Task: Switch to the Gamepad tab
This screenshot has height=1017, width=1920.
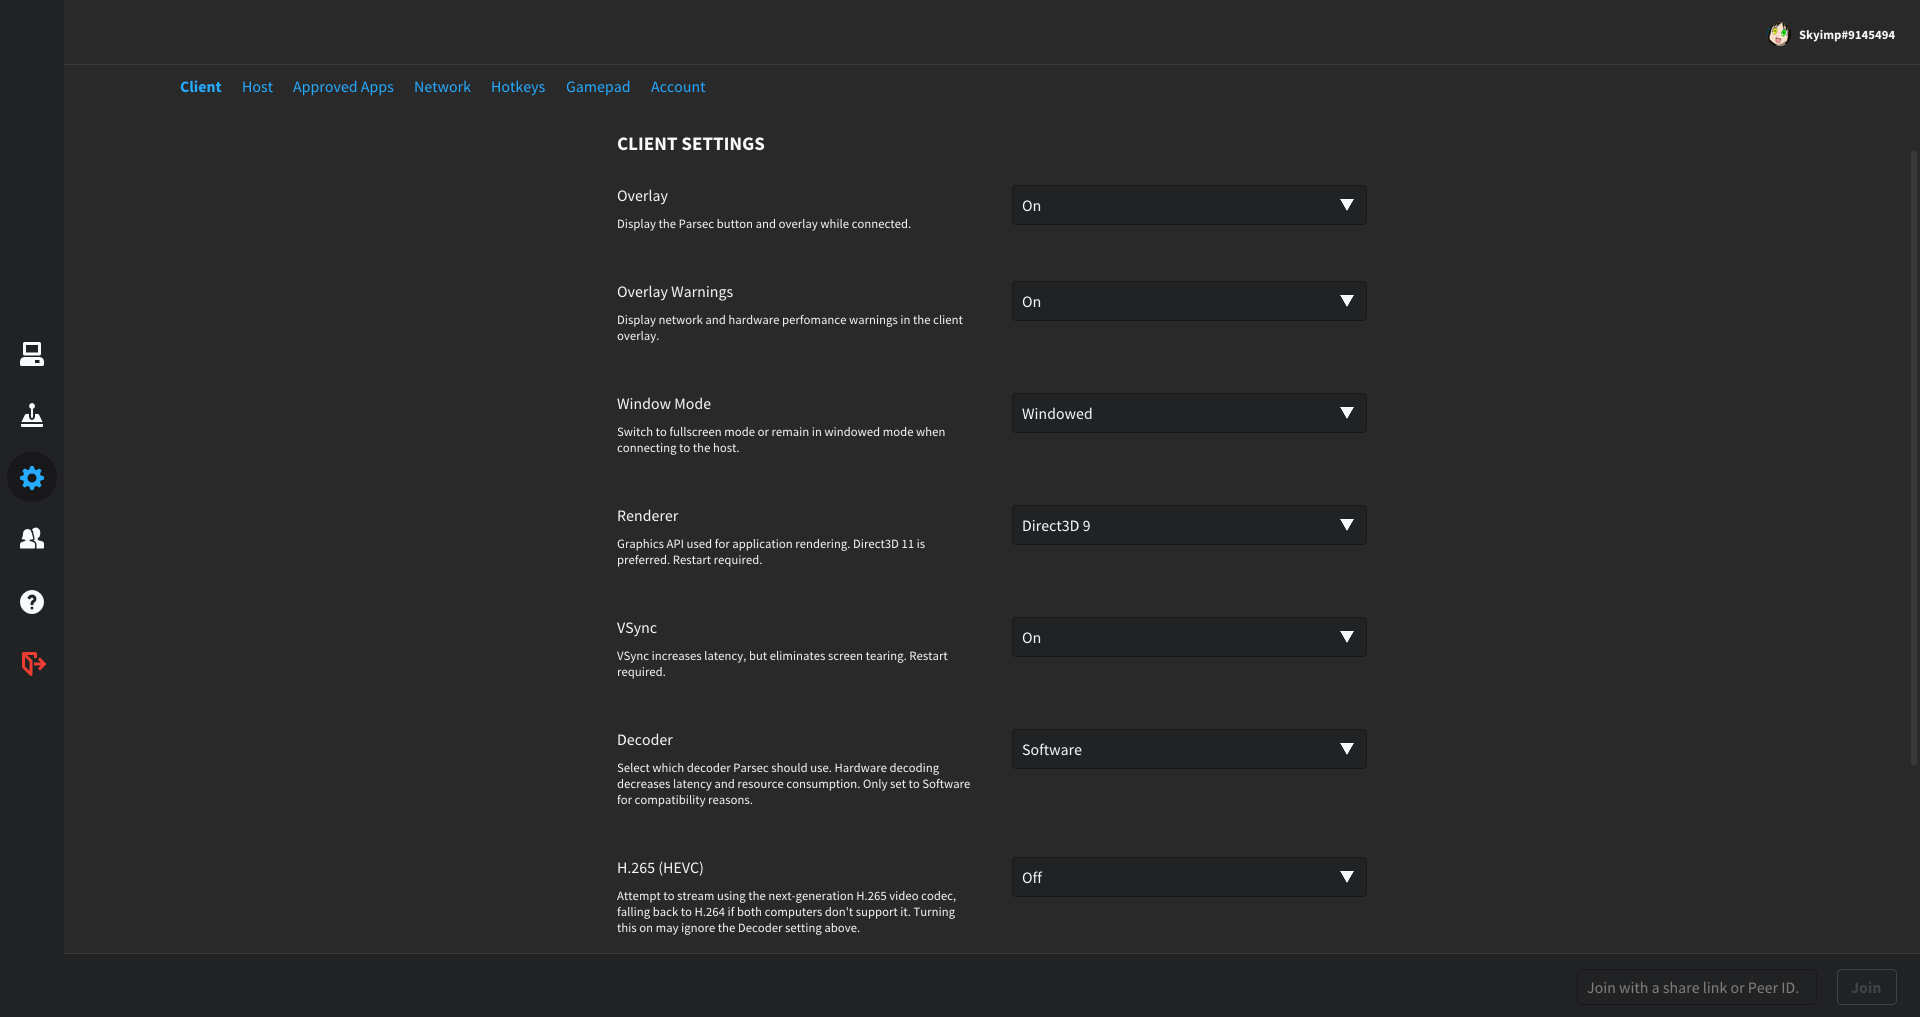Action: 598,87
